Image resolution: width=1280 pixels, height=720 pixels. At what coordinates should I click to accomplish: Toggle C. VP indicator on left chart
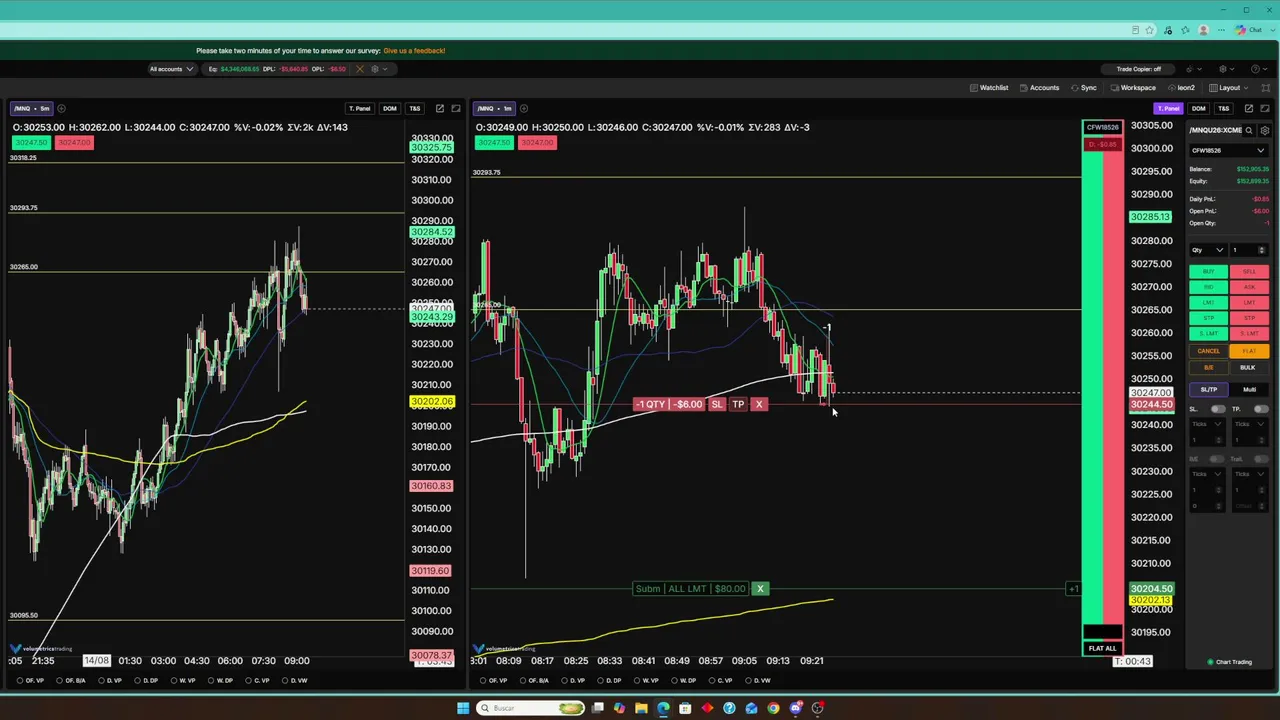pyautogui.click(x=257, y=681)
